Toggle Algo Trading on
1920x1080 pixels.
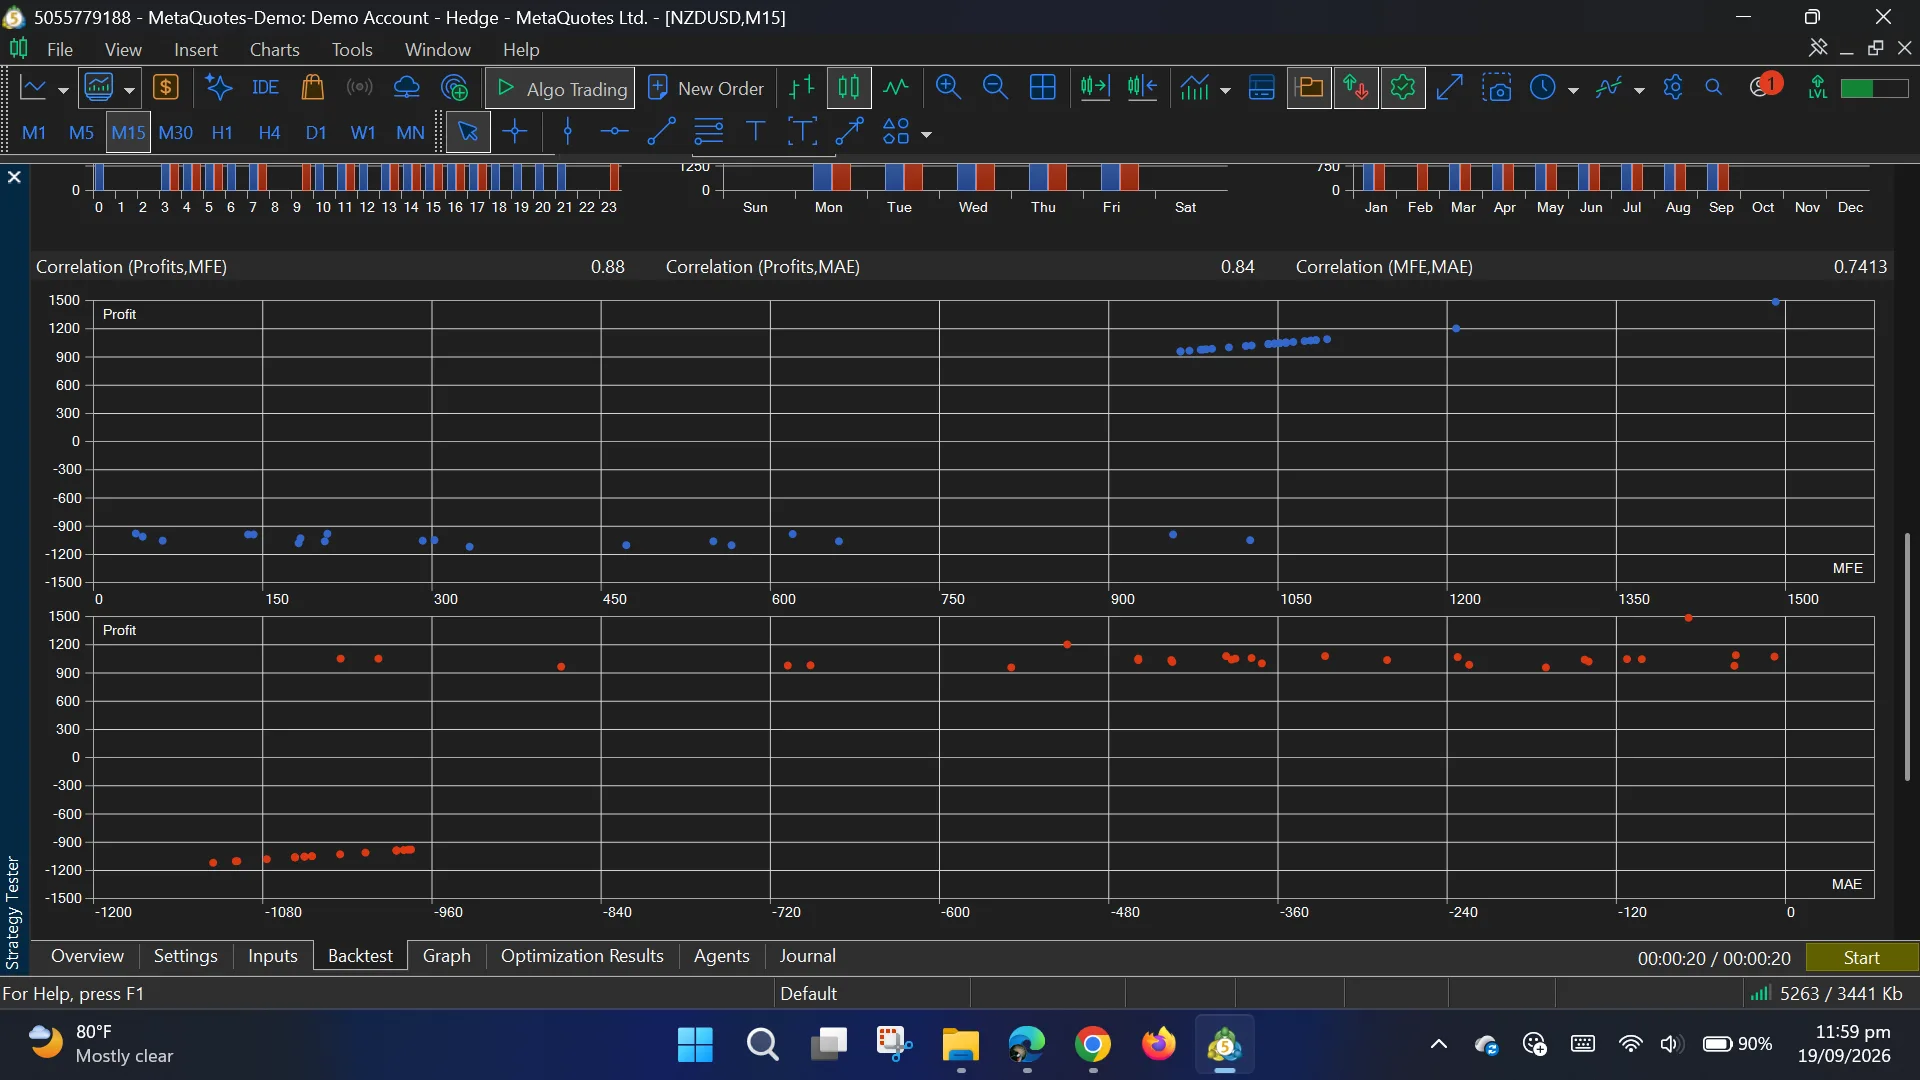[x=560, y=88]
